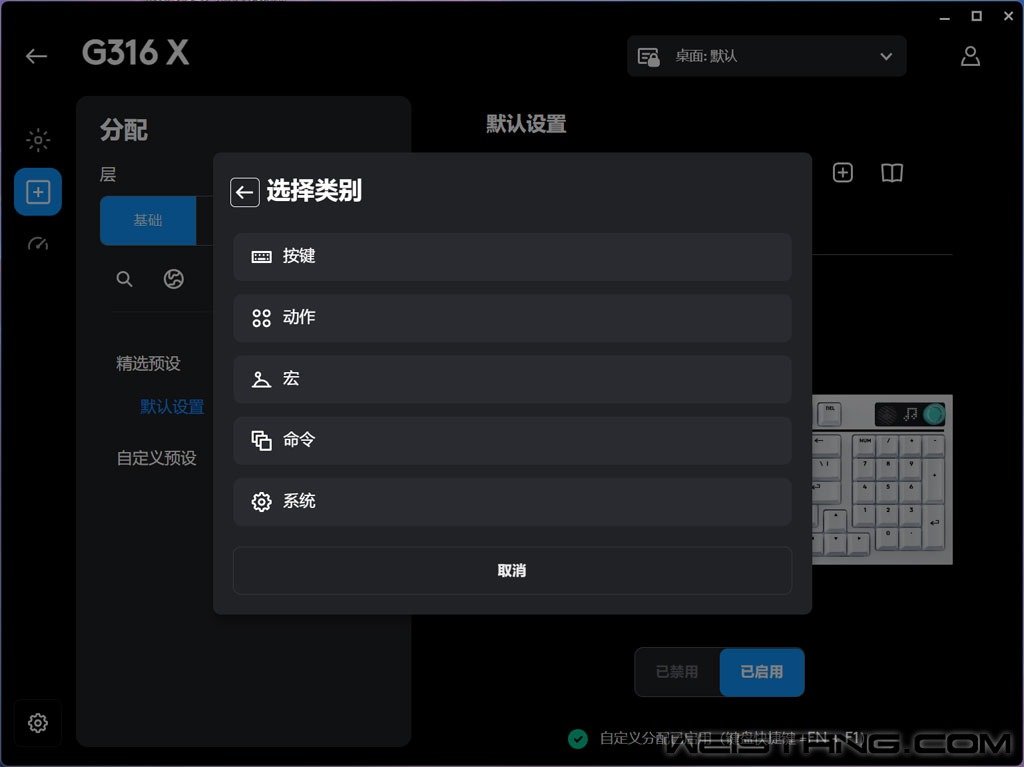Select the assignments plus sidebar icon
1024x767 pixels.
[x=38, y=192]
